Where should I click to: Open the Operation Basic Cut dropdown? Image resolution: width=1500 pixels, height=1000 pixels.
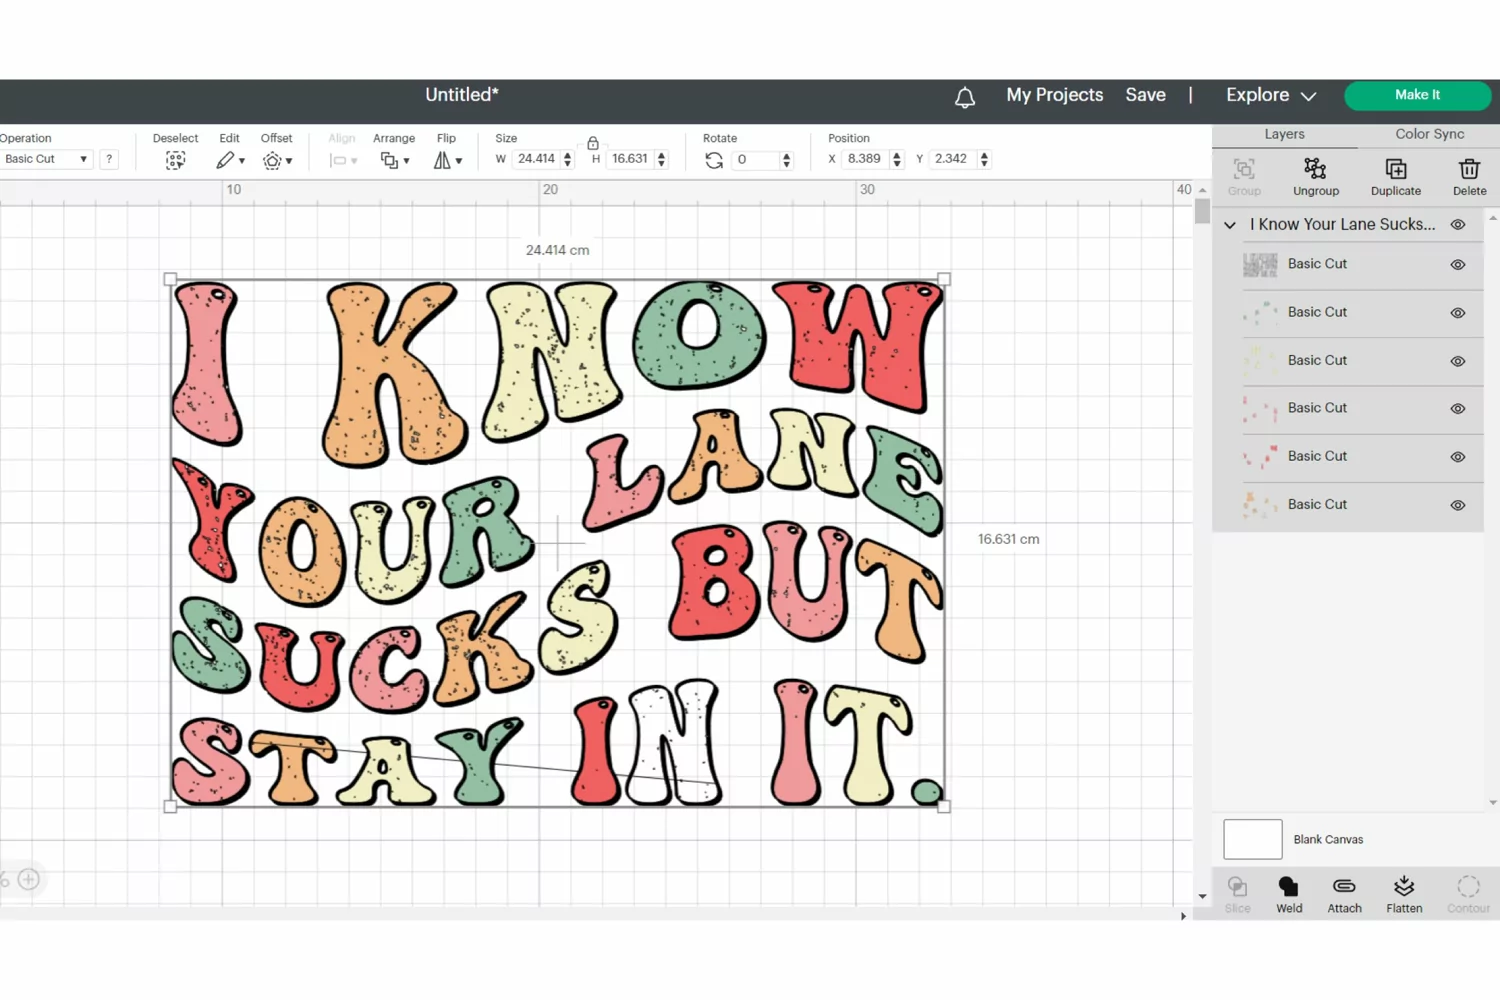pyautogui.click(x=46, y=159)
